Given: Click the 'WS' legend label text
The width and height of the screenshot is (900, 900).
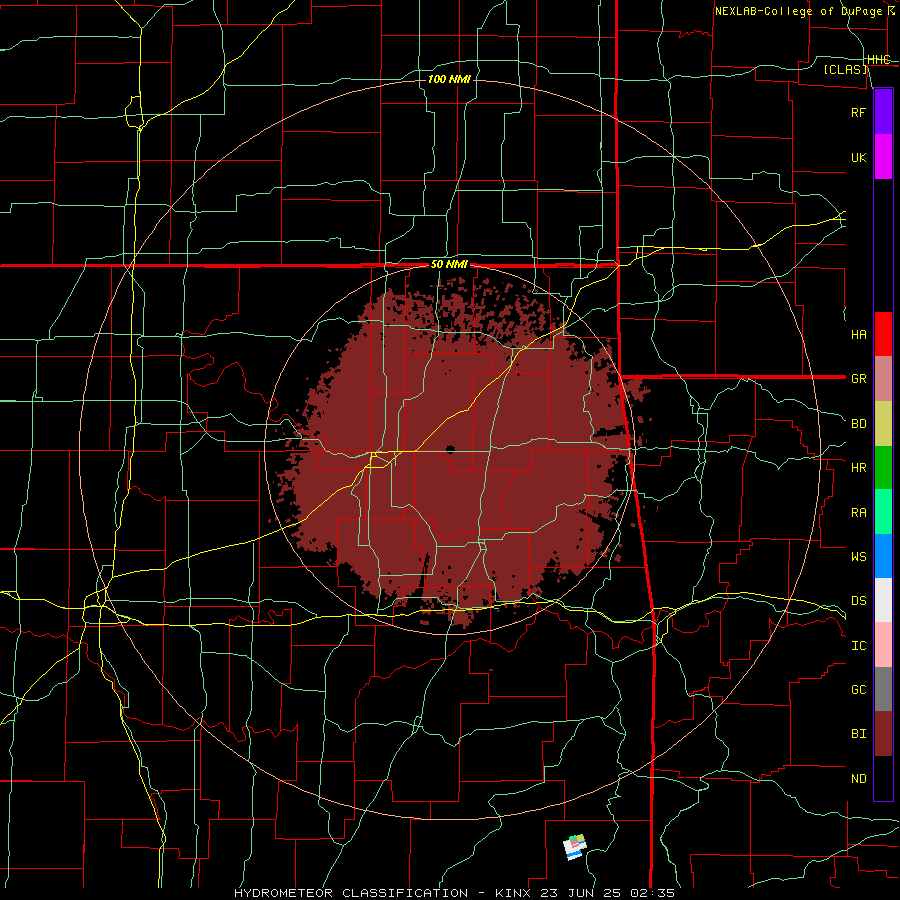Looking at the screenshot, I should [x=858, y=557].
